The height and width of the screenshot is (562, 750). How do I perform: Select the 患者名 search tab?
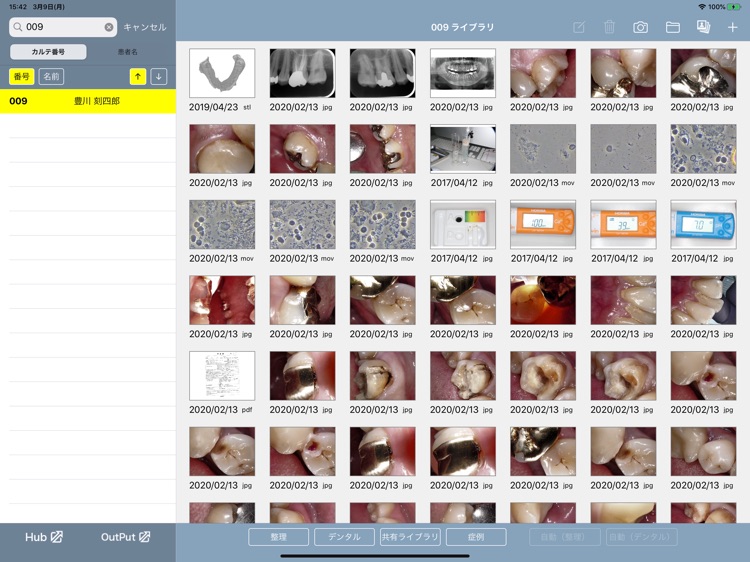(x=127, y=52)
